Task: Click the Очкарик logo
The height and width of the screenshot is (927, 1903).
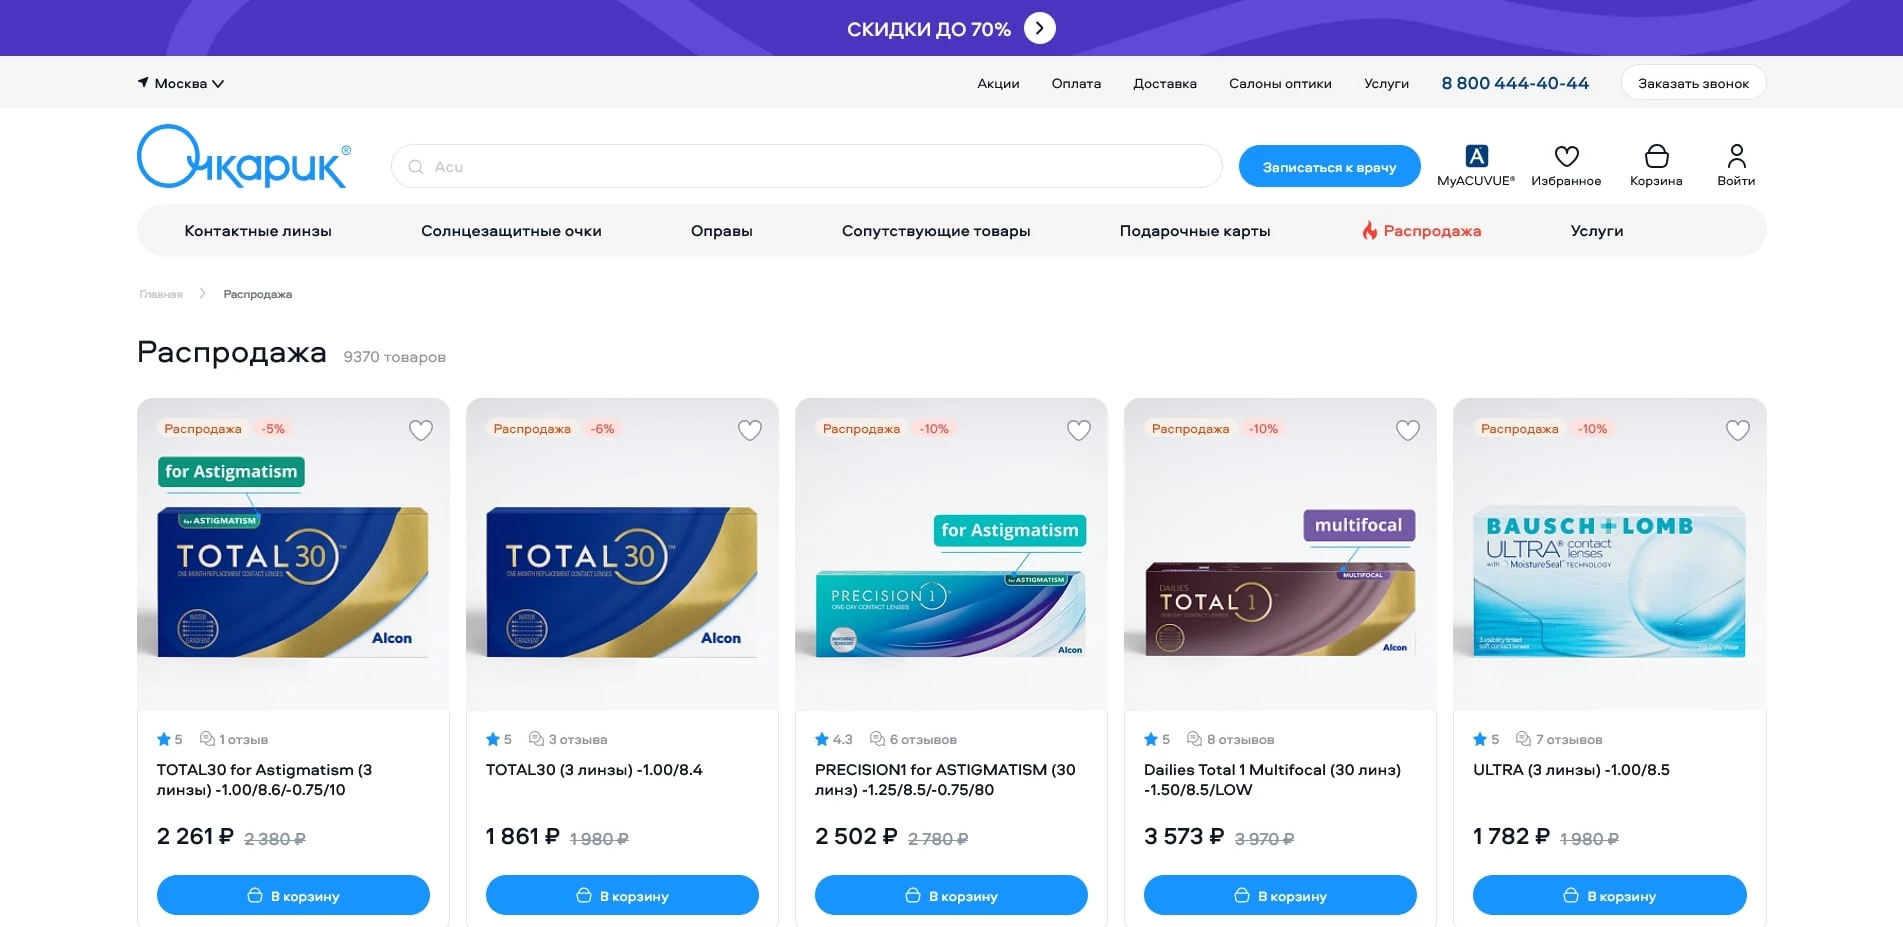Action: (x=244, y=158)
